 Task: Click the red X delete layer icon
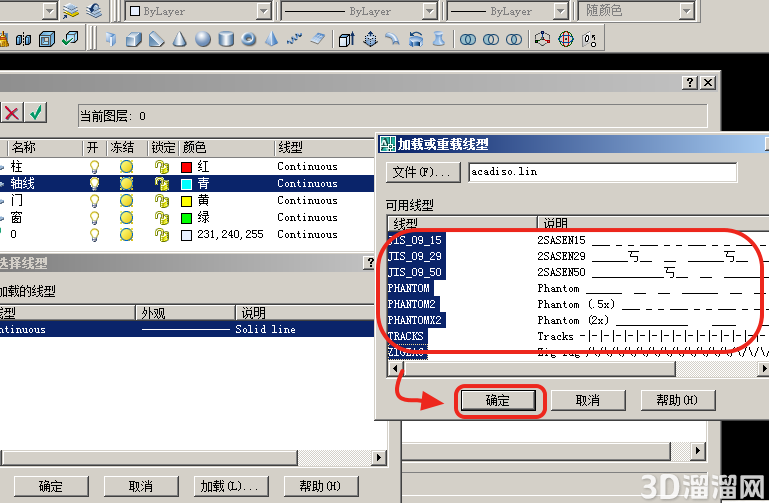[12, 113]
